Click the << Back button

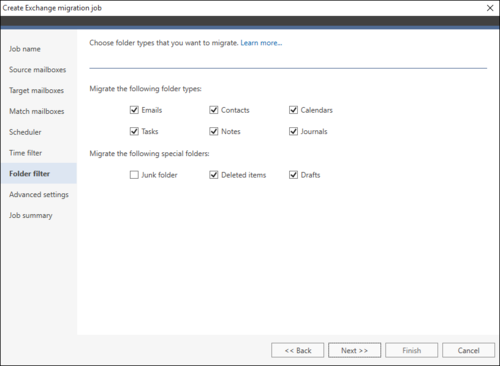point(298,350)
